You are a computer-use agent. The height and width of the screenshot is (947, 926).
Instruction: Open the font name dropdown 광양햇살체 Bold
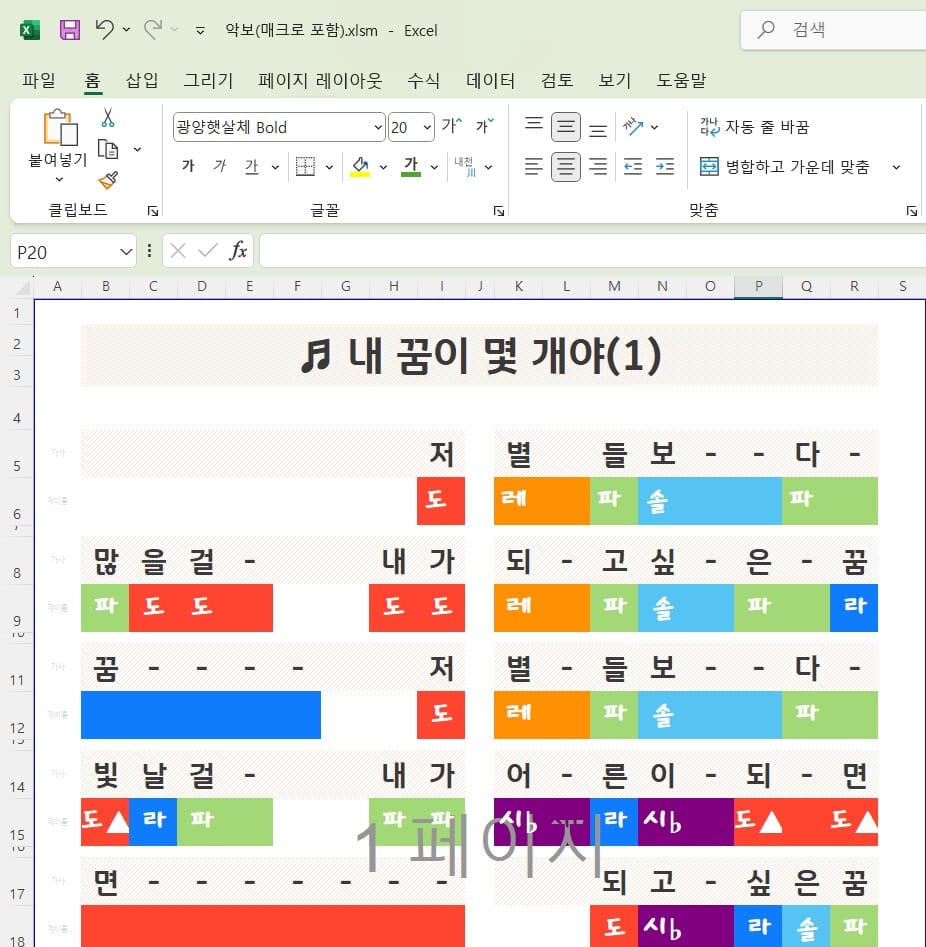[377, 127]
